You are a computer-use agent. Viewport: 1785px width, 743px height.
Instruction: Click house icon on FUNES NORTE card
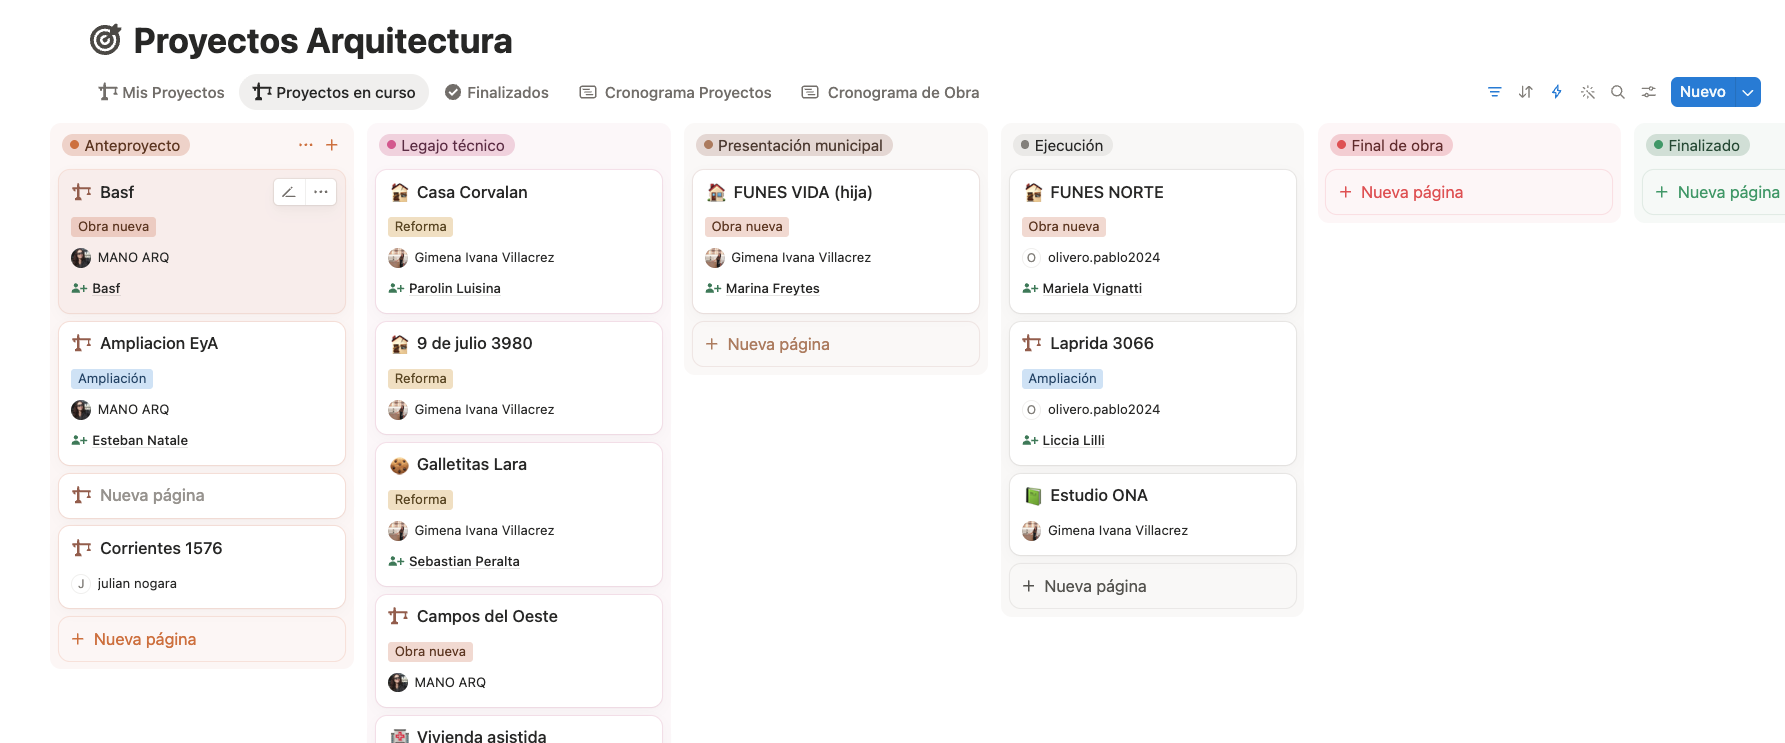click(x=1033, y=192)
